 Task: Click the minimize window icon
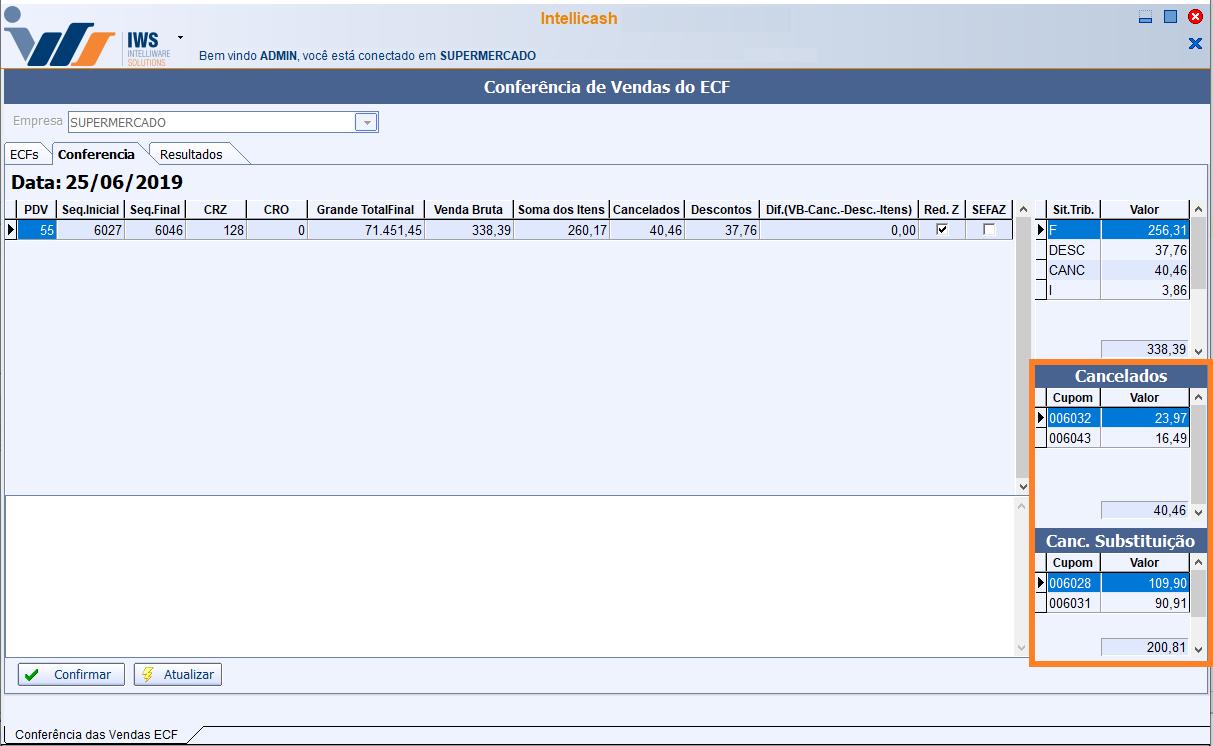[x=1146, y=17]
